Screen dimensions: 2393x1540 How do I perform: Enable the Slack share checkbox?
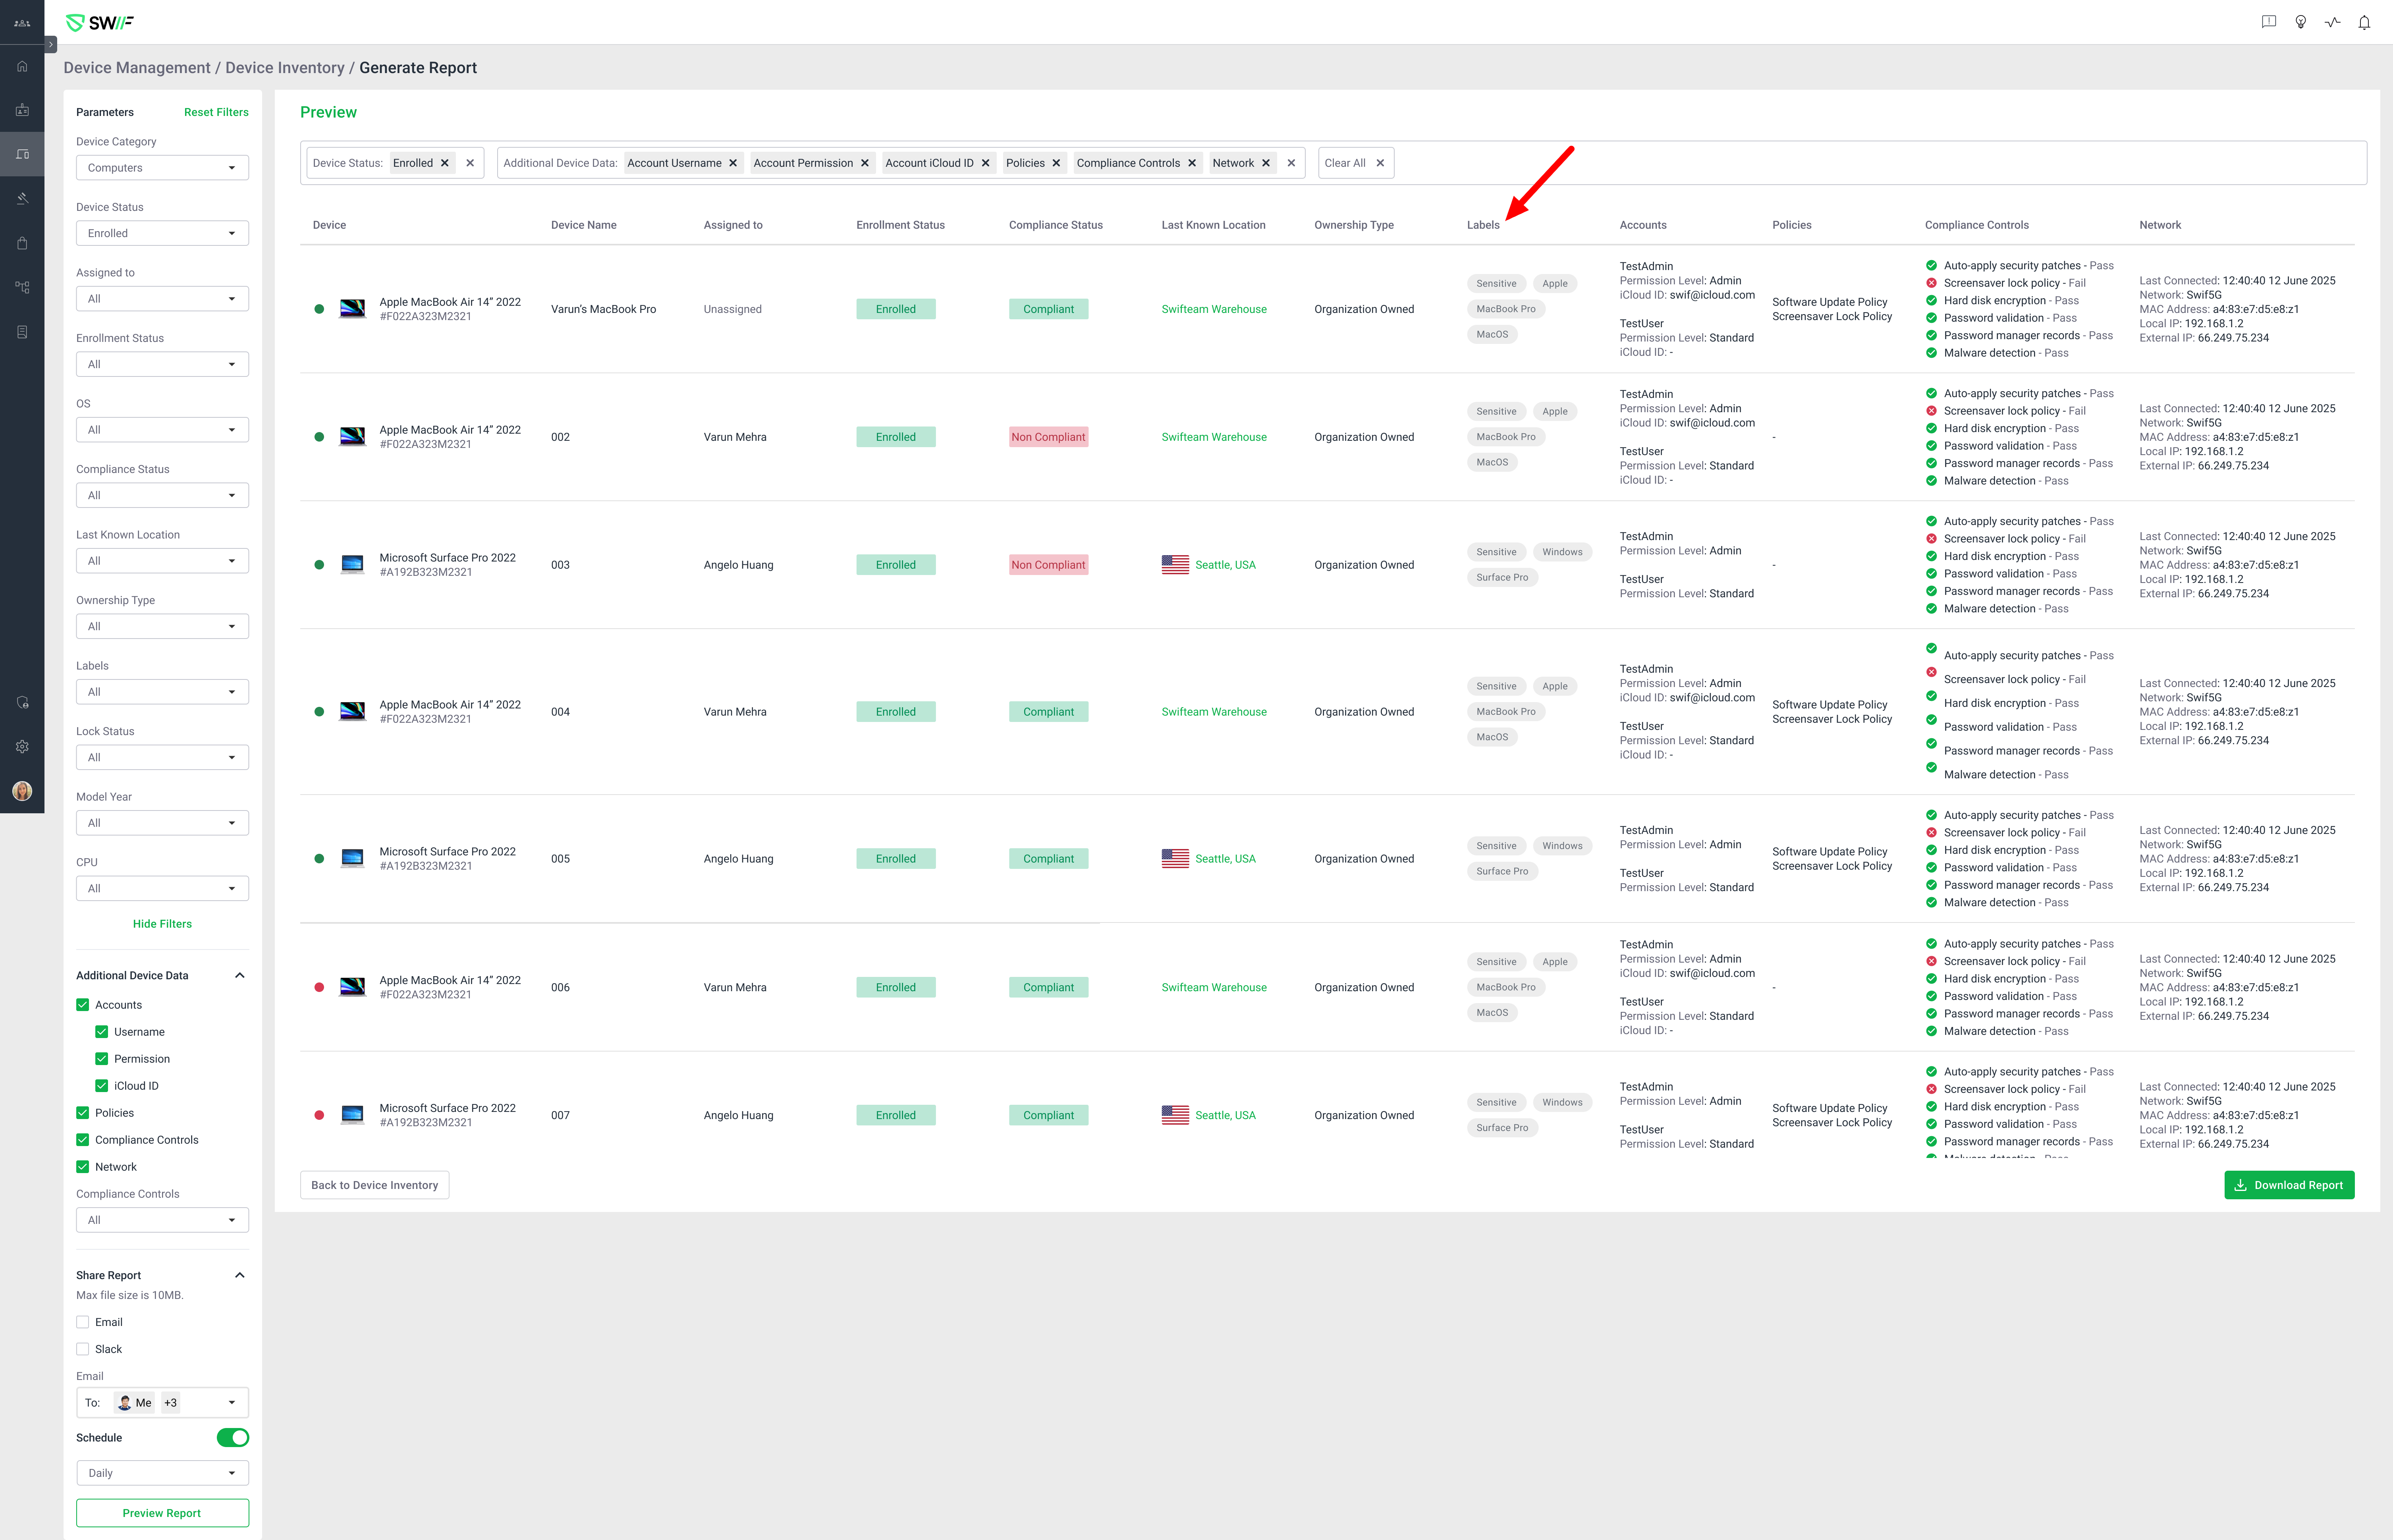coord(83,1349)
